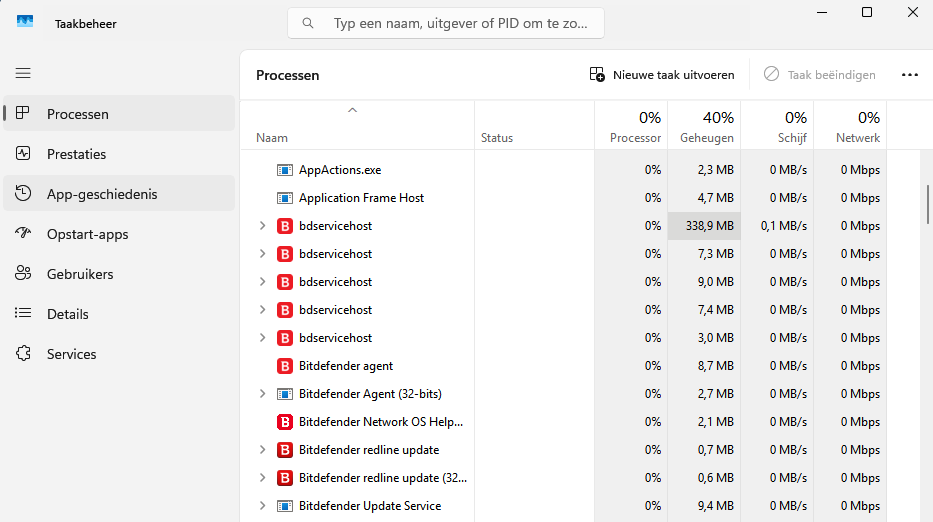This screenshot has width=933, height=522.
Task: Click the 2,1 MB memory value
Action: 716,421
